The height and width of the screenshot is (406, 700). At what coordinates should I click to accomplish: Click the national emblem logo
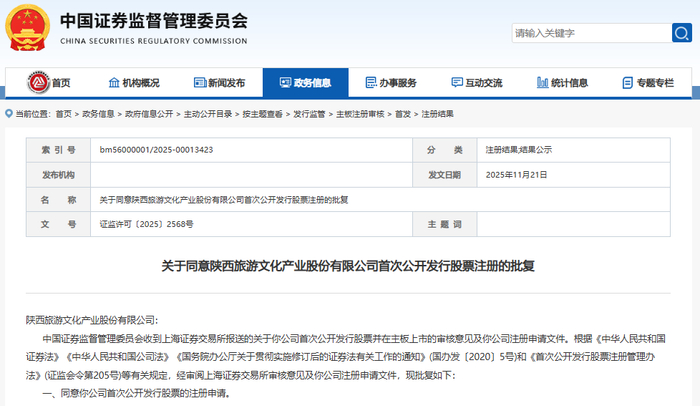tap(28, 27)
